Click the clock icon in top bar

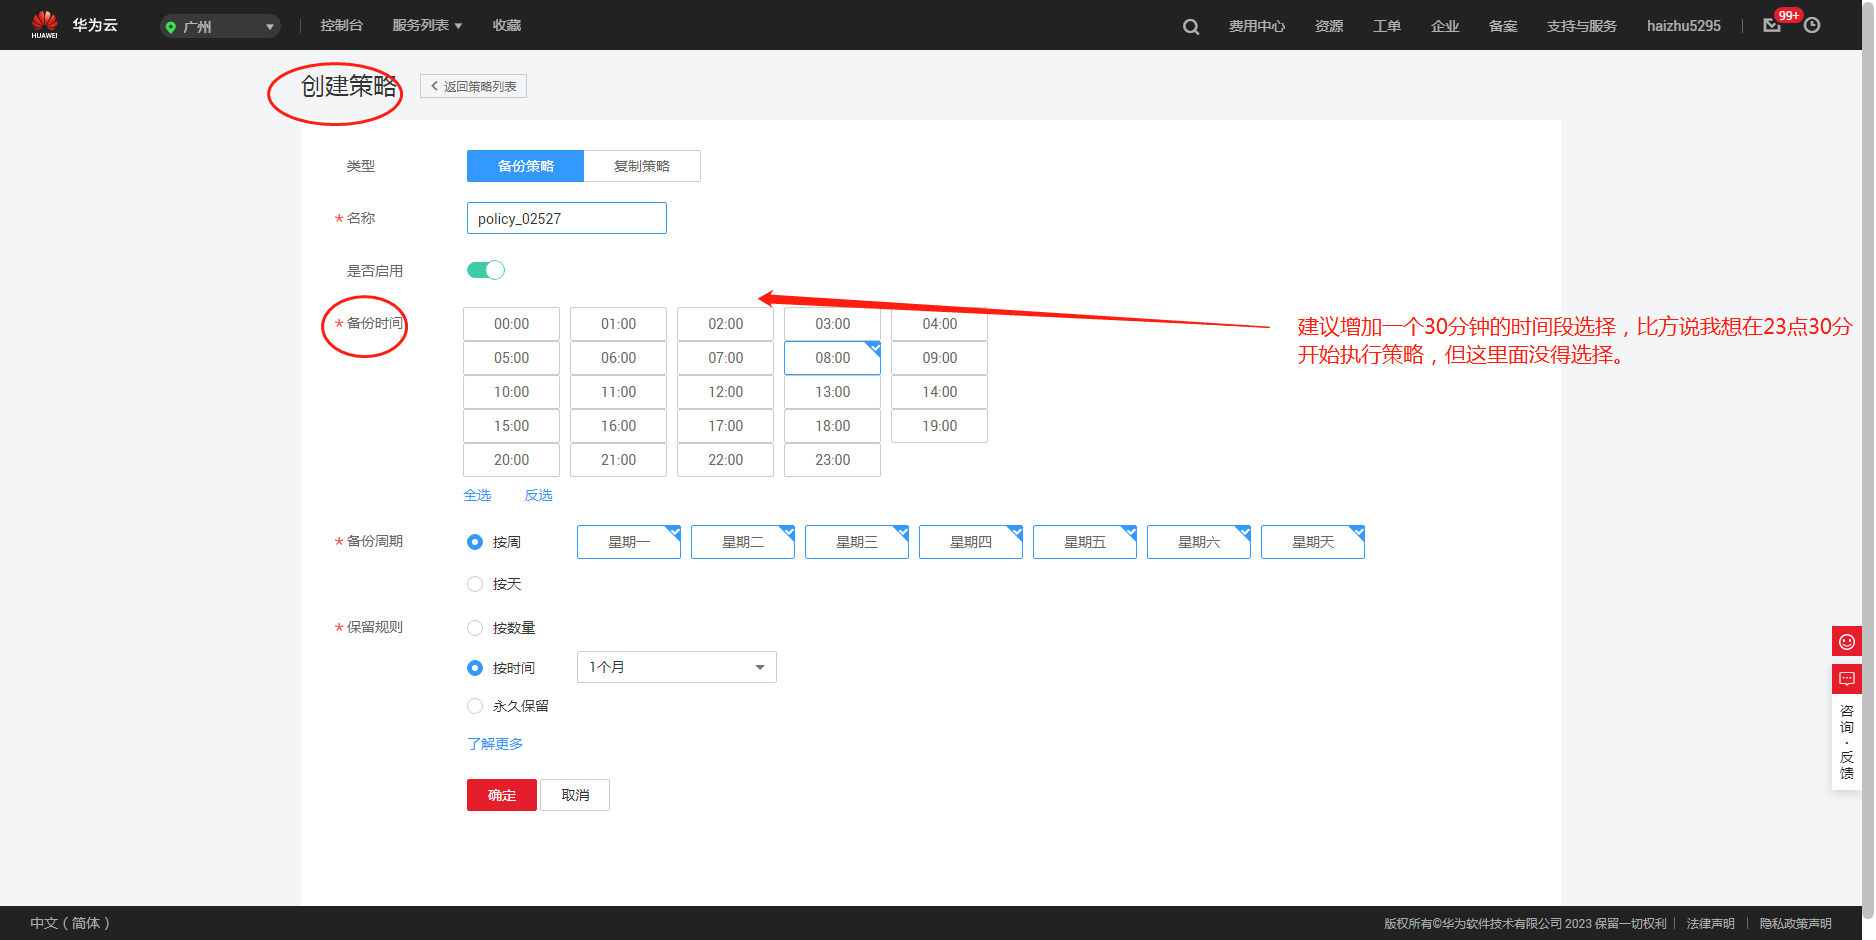(1812, 26)
